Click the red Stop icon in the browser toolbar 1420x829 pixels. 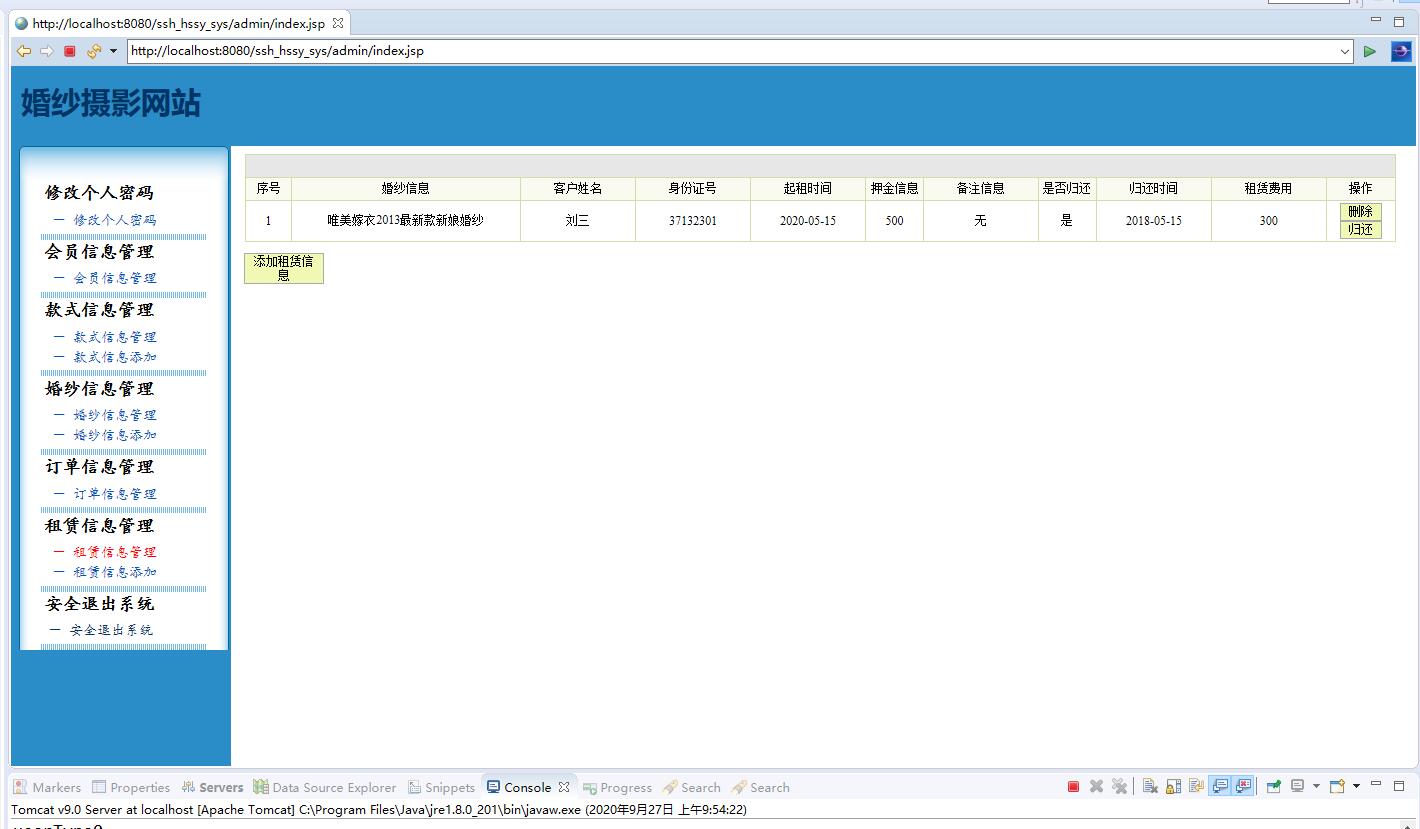(68, 51)
